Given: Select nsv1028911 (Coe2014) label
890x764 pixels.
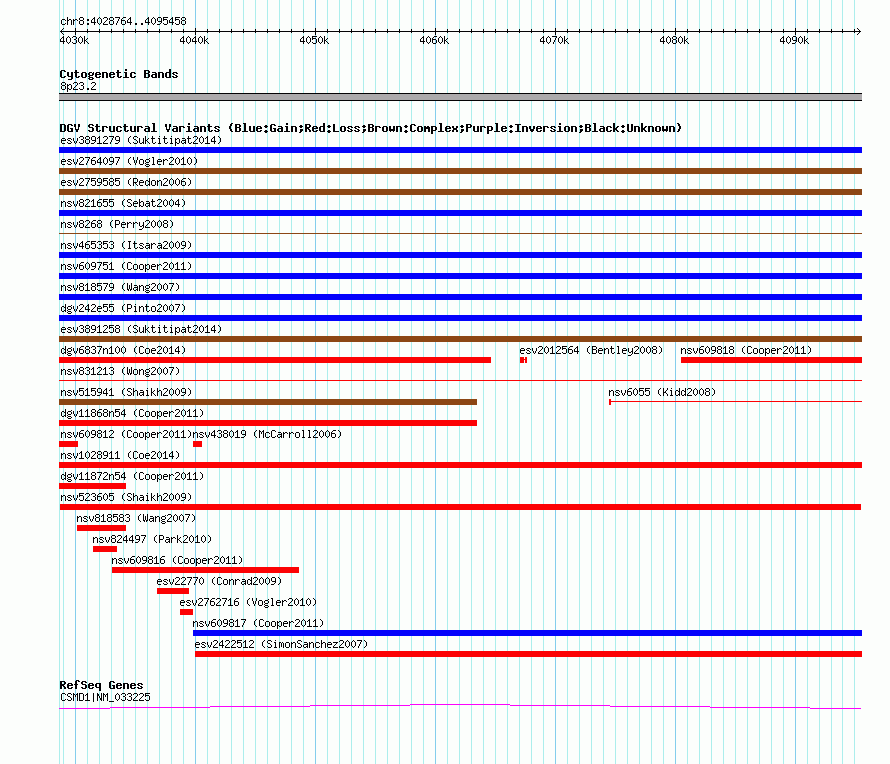Looking at the screenshot, I should (120, 455).
